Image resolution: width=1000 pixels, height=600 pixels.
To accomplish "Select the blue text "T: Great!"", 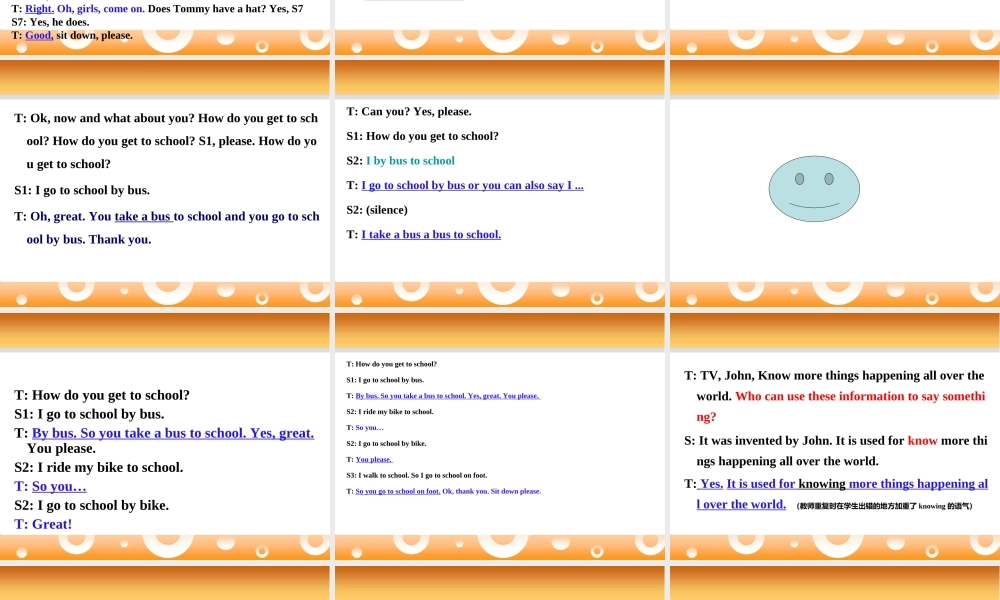I will click(43, 524).
